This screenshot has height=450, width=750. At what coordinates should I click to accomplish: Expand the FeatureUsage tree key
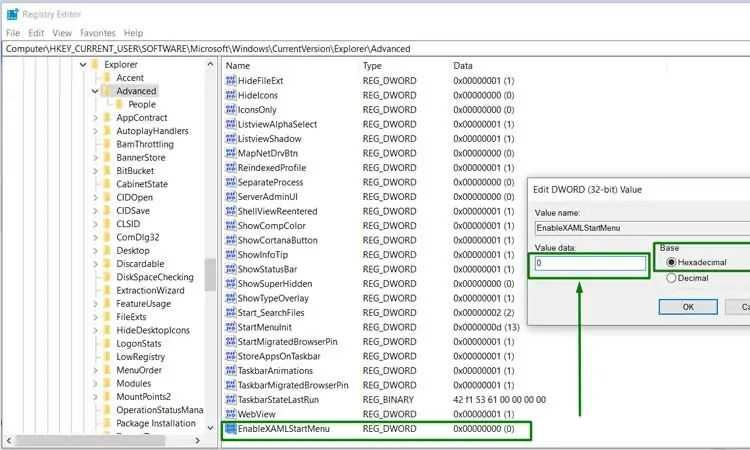(x=95, y=304)
